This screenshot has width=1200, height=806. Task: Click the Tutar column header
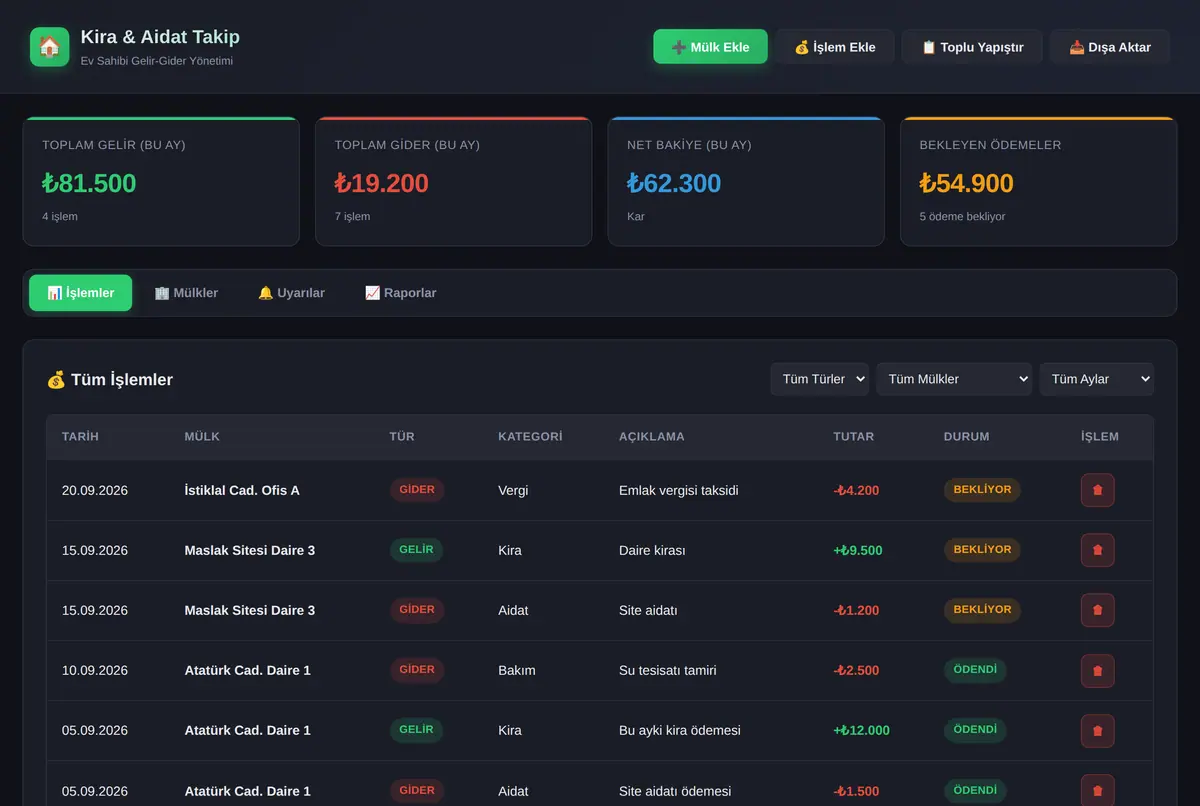pos(853,437)
